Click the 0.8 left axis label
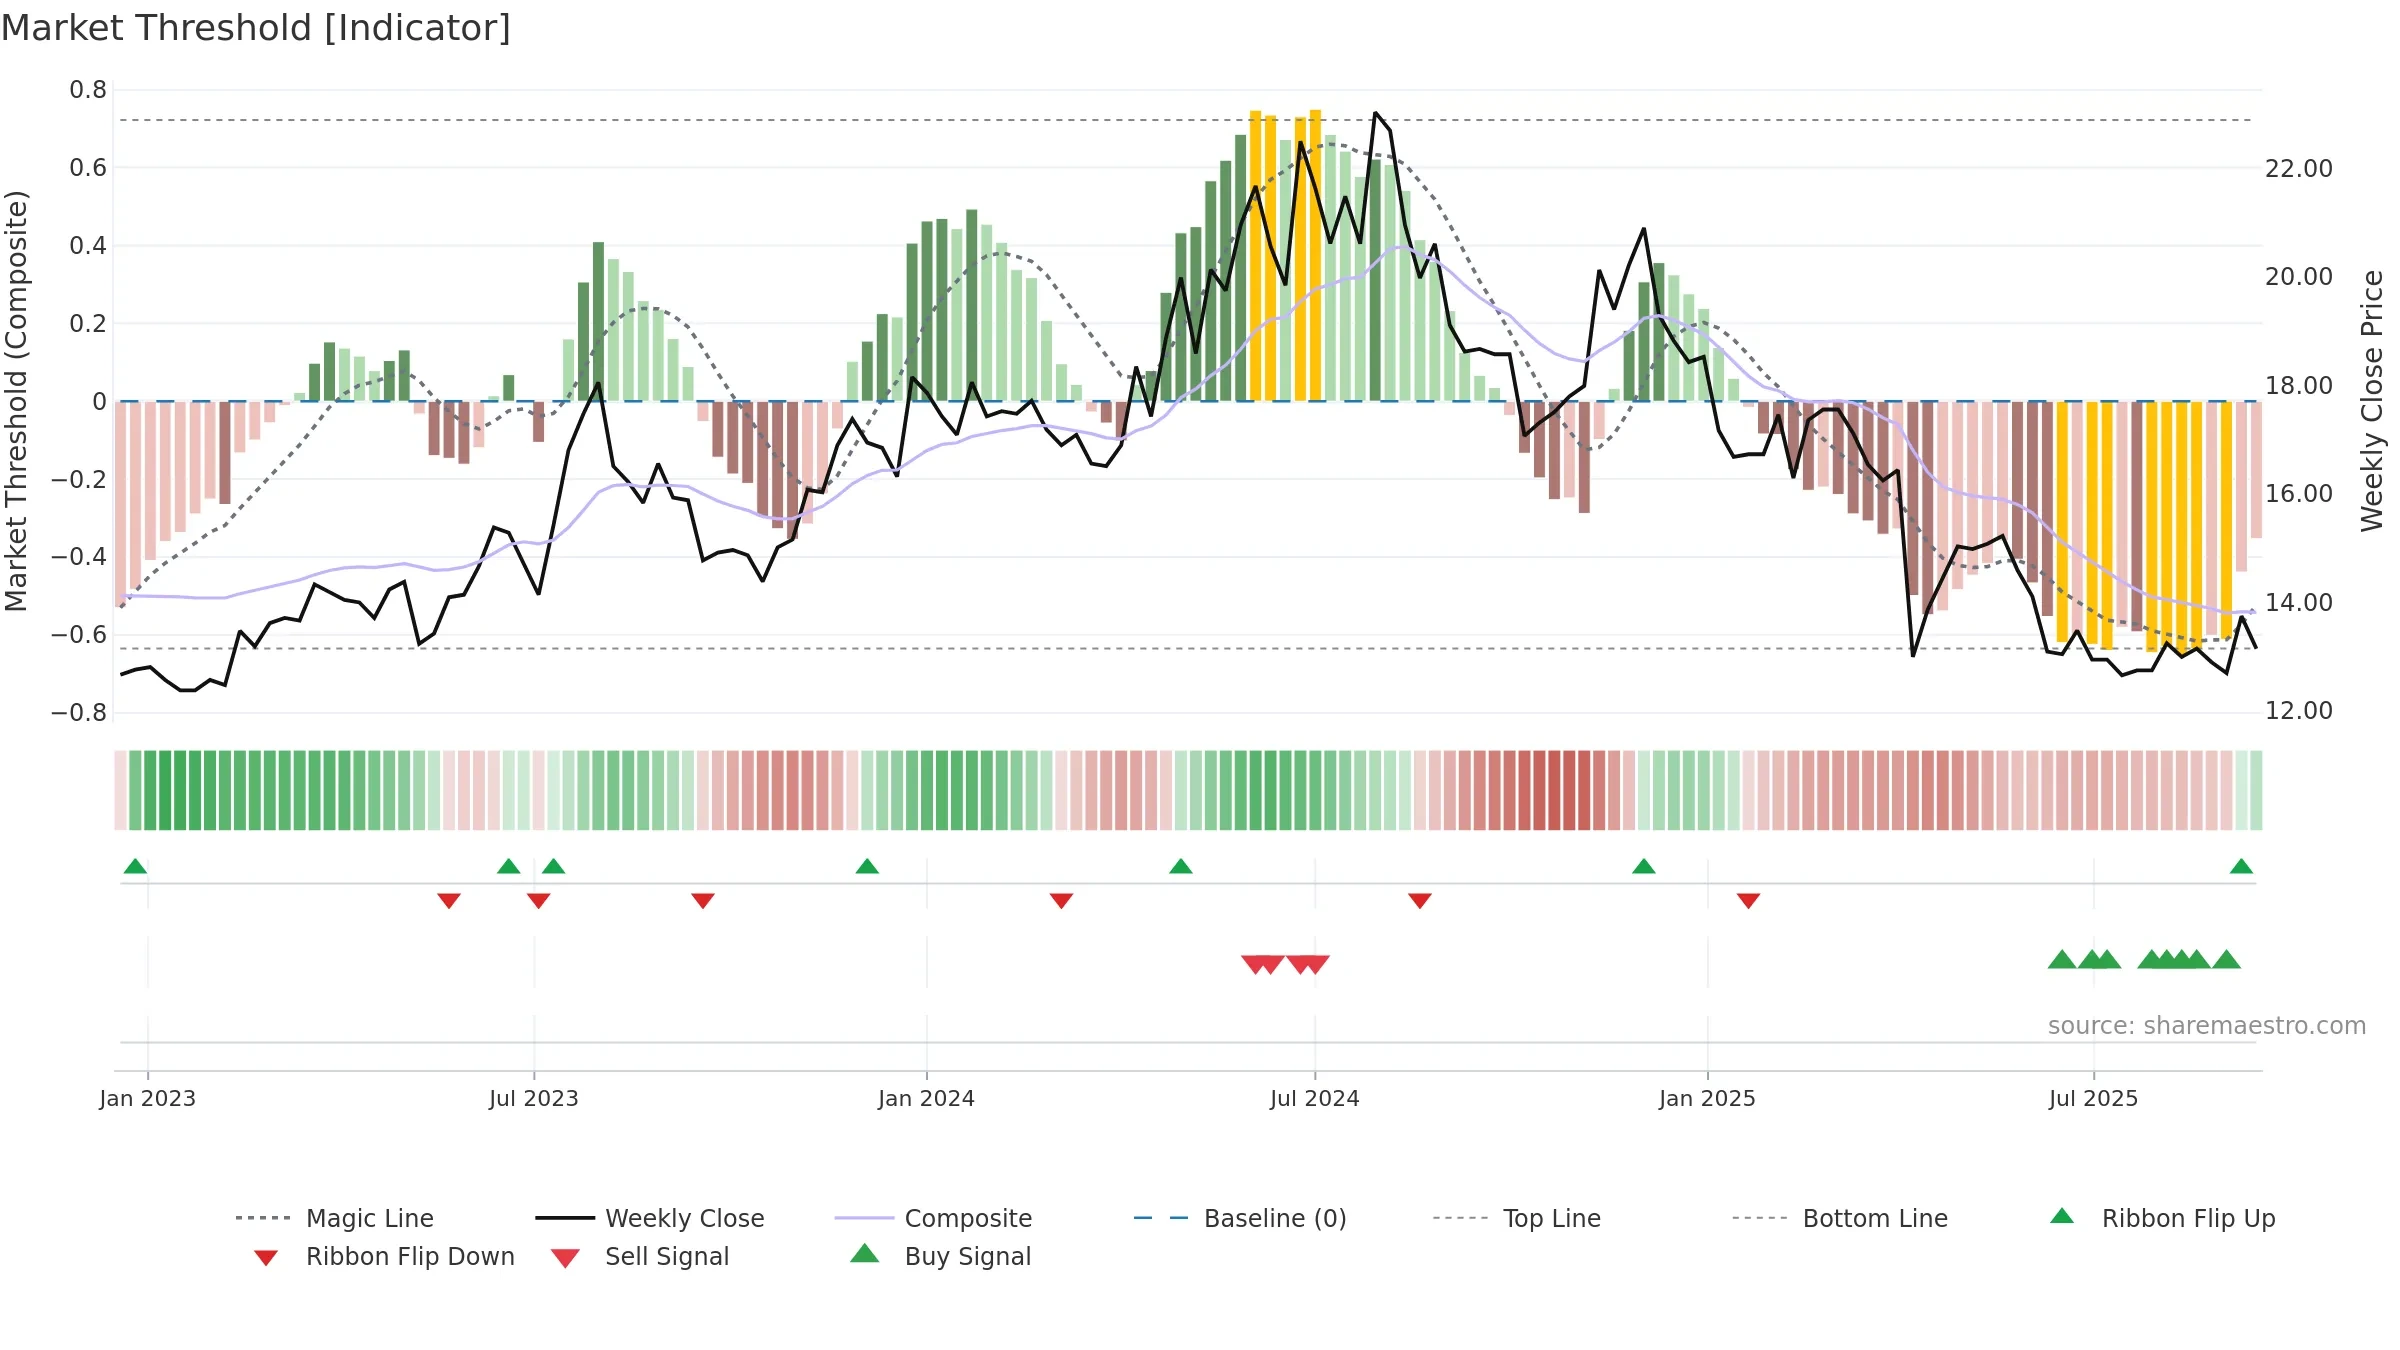Image resolution: width=2400 pixels, height=1350 pixels. [88, 90]
